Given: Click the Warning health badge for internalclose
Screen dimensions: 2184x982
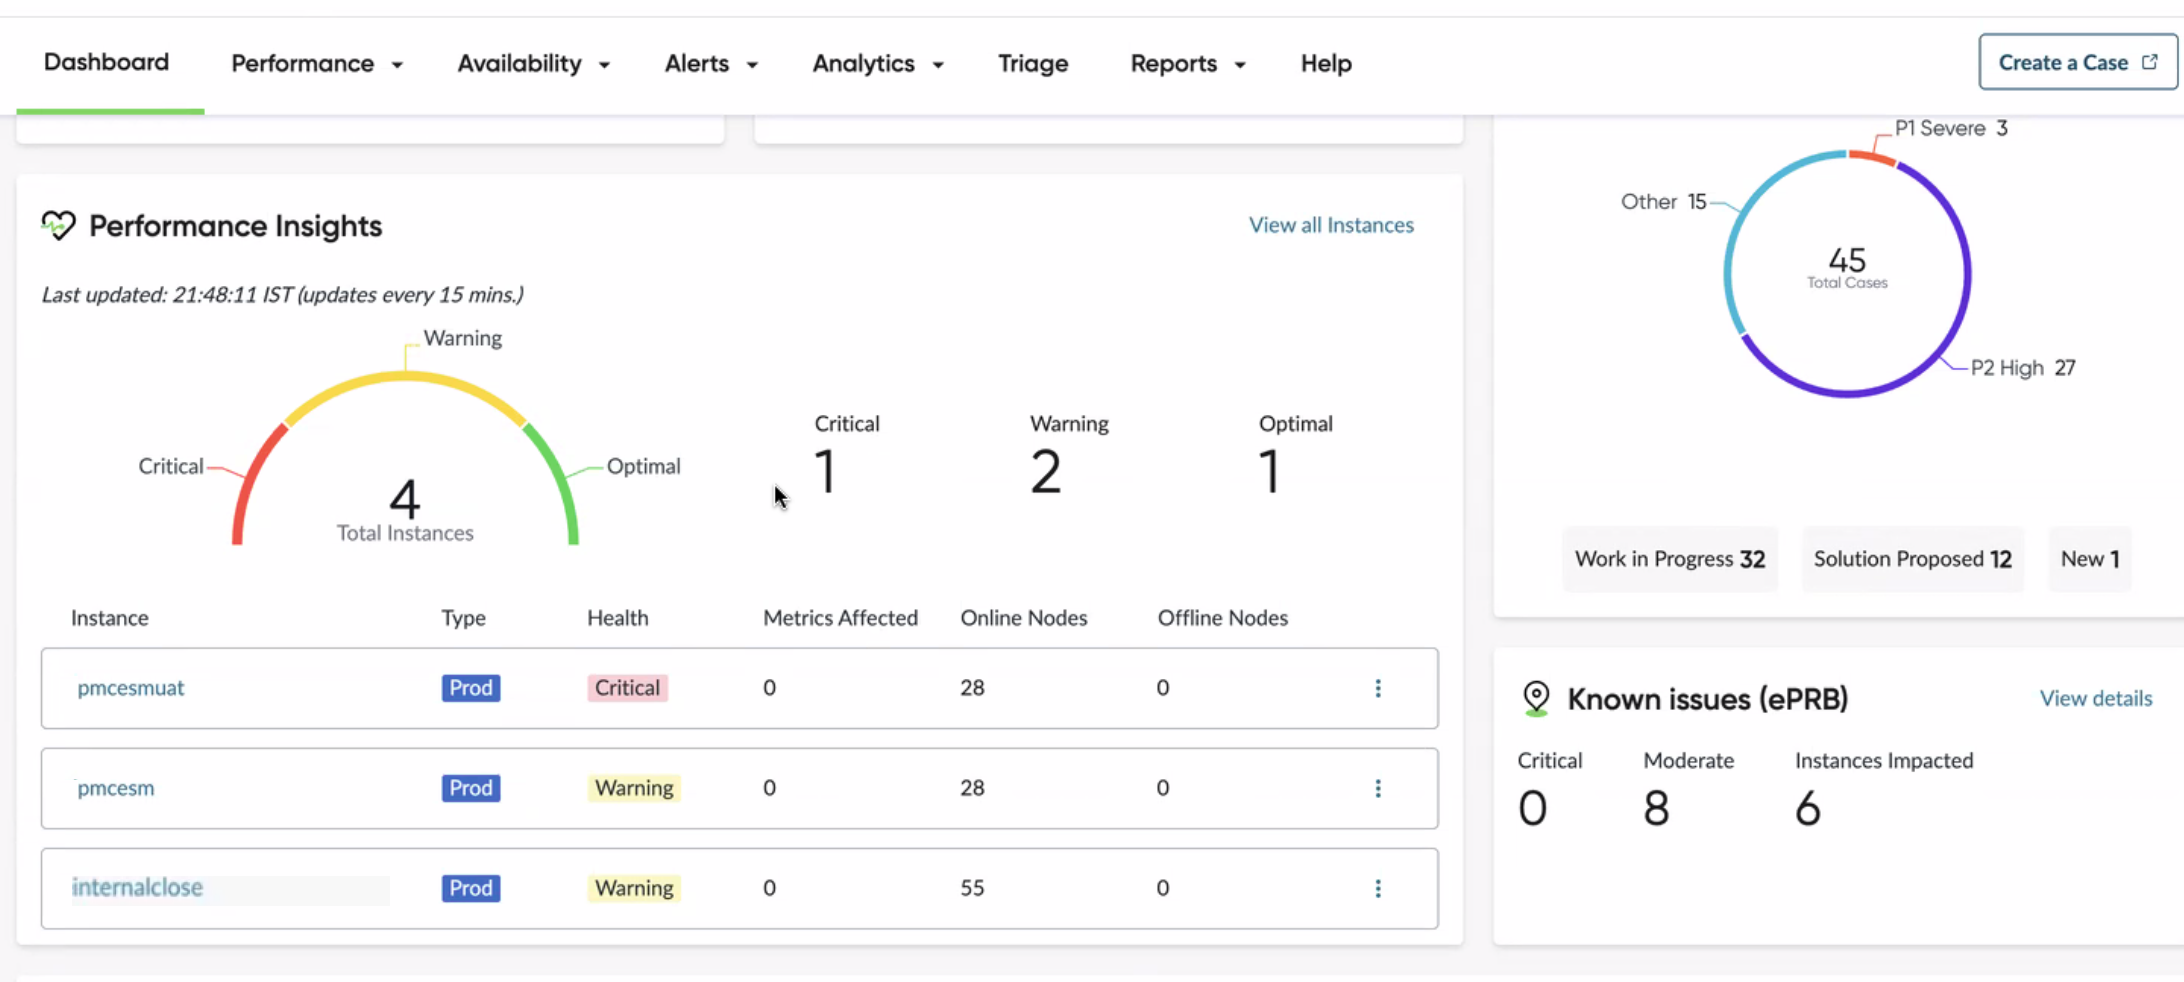Looking at the screenshot, I should [x=634, y=888].
